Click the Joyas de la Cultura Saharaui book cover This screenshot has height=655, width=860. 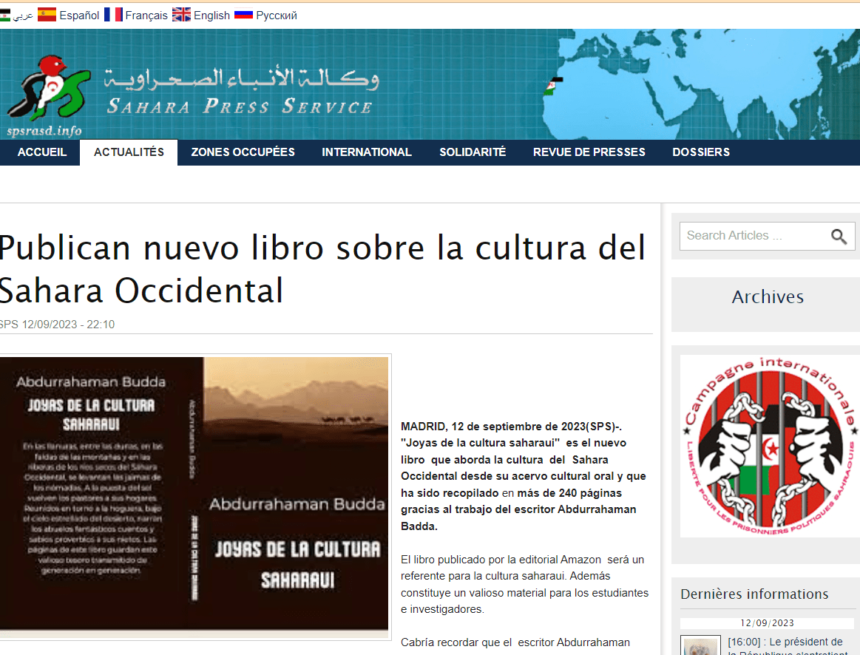click(x=193, y=497)
